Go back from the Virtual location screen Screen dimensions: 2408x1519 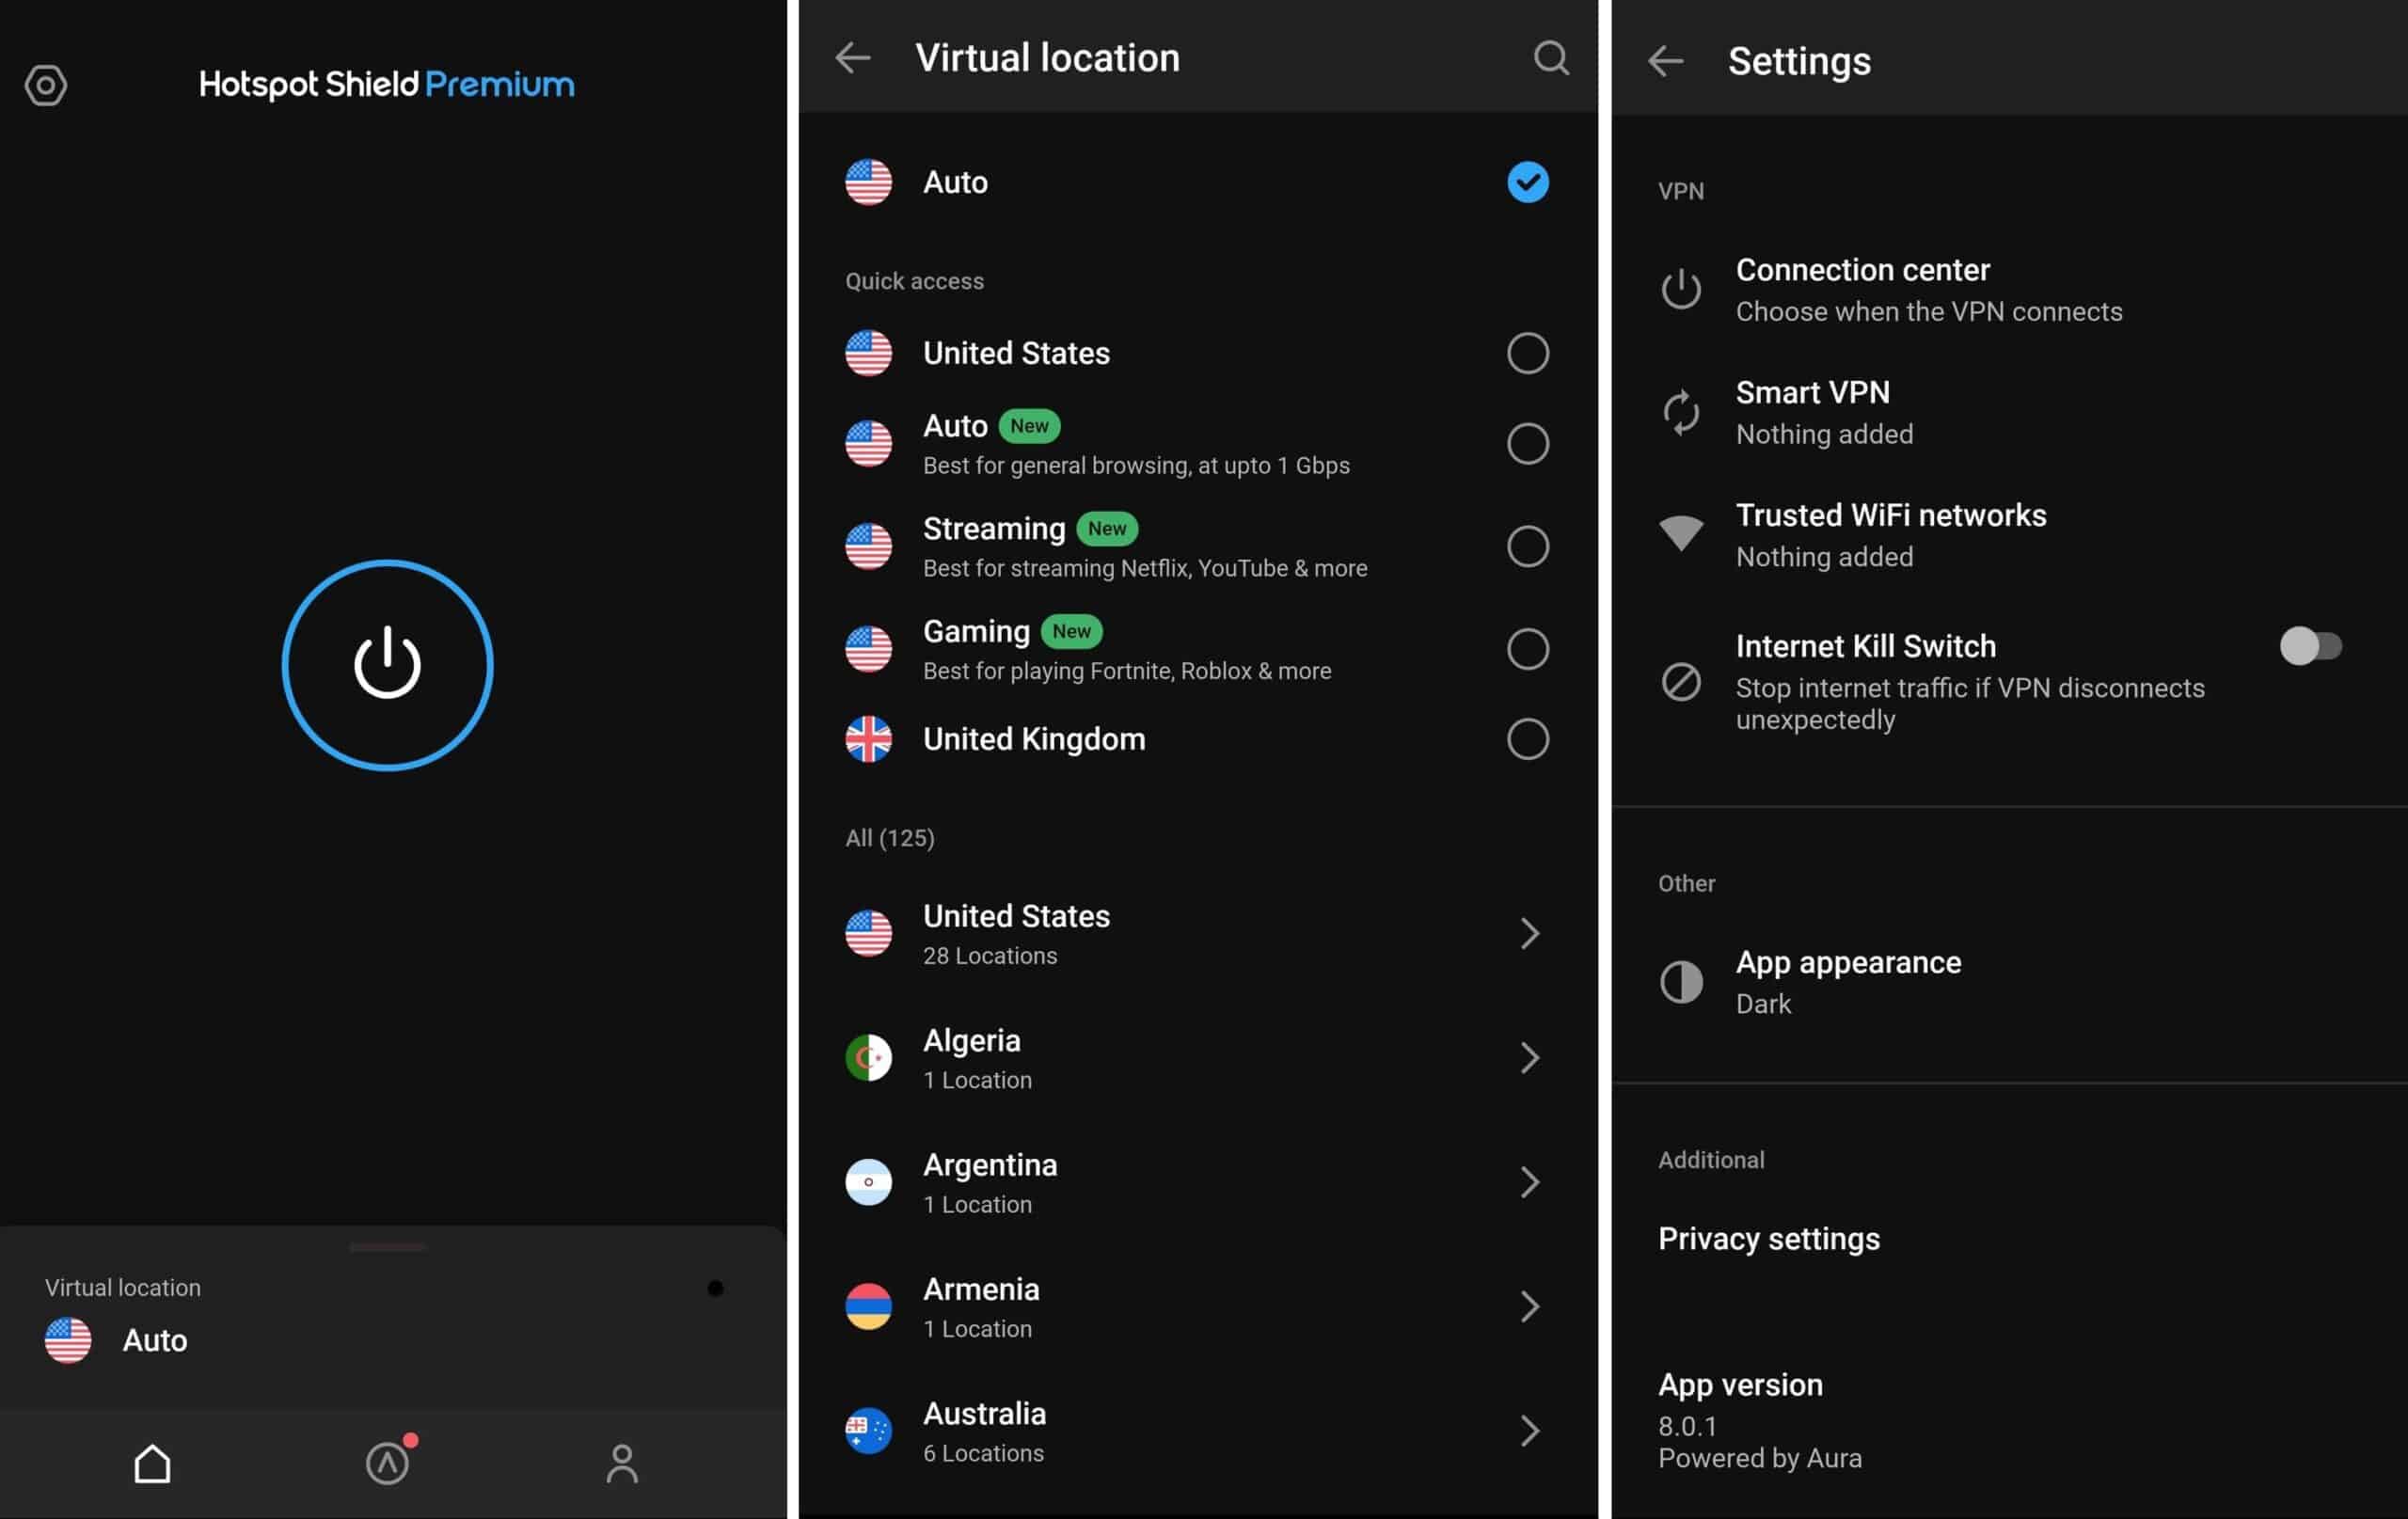tap(852, 58)
